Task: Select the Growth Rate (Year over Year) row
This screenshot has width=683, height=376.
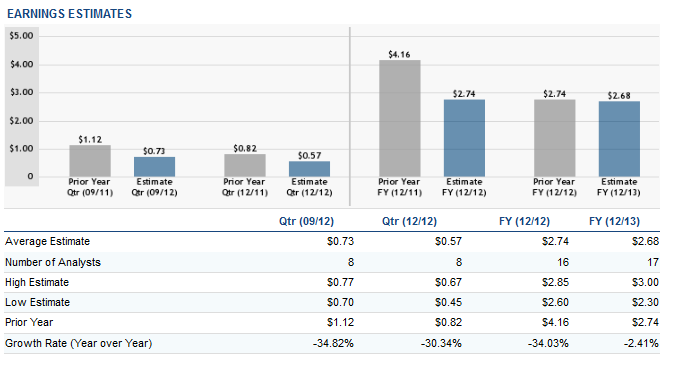Action: click(332, 343)
